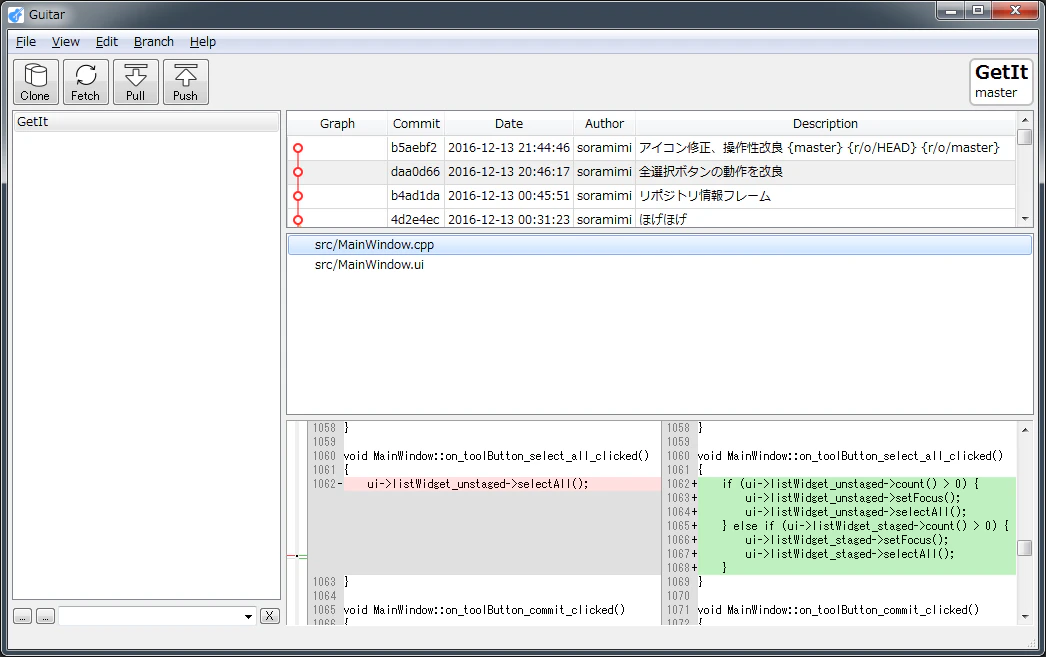Click the Push toolbar icon
1046x657 pixels.
pos(185,81)
